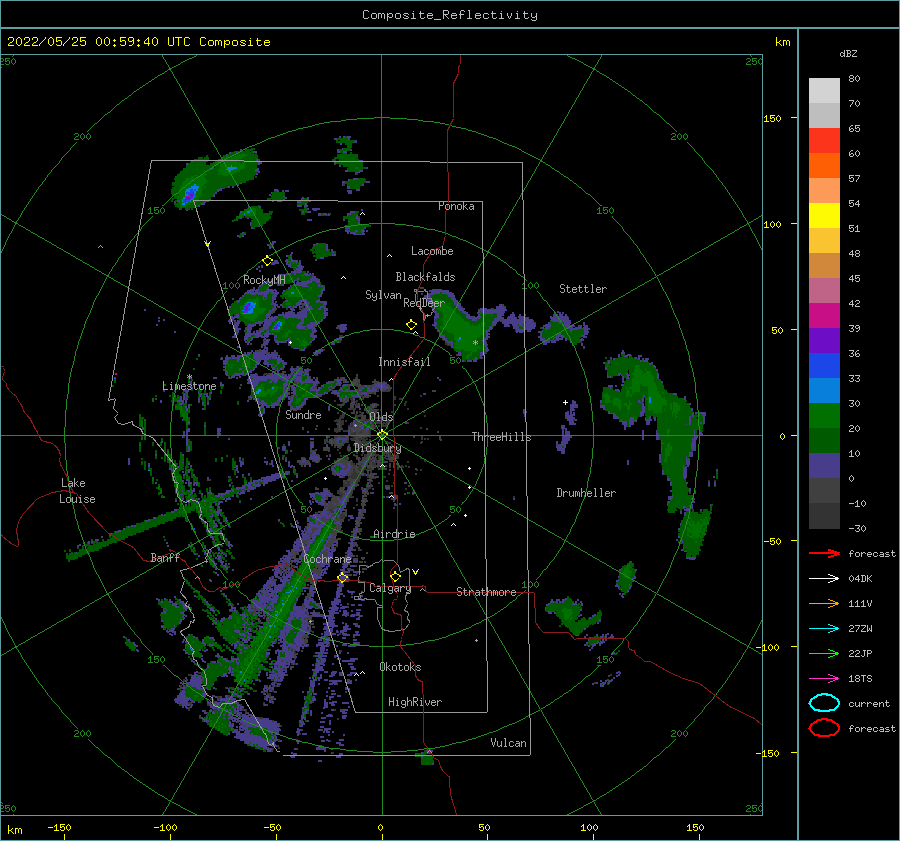Click the Sylvan label on the map
Viewport: 900px width, 841px height.
click(x=383, y=295)
